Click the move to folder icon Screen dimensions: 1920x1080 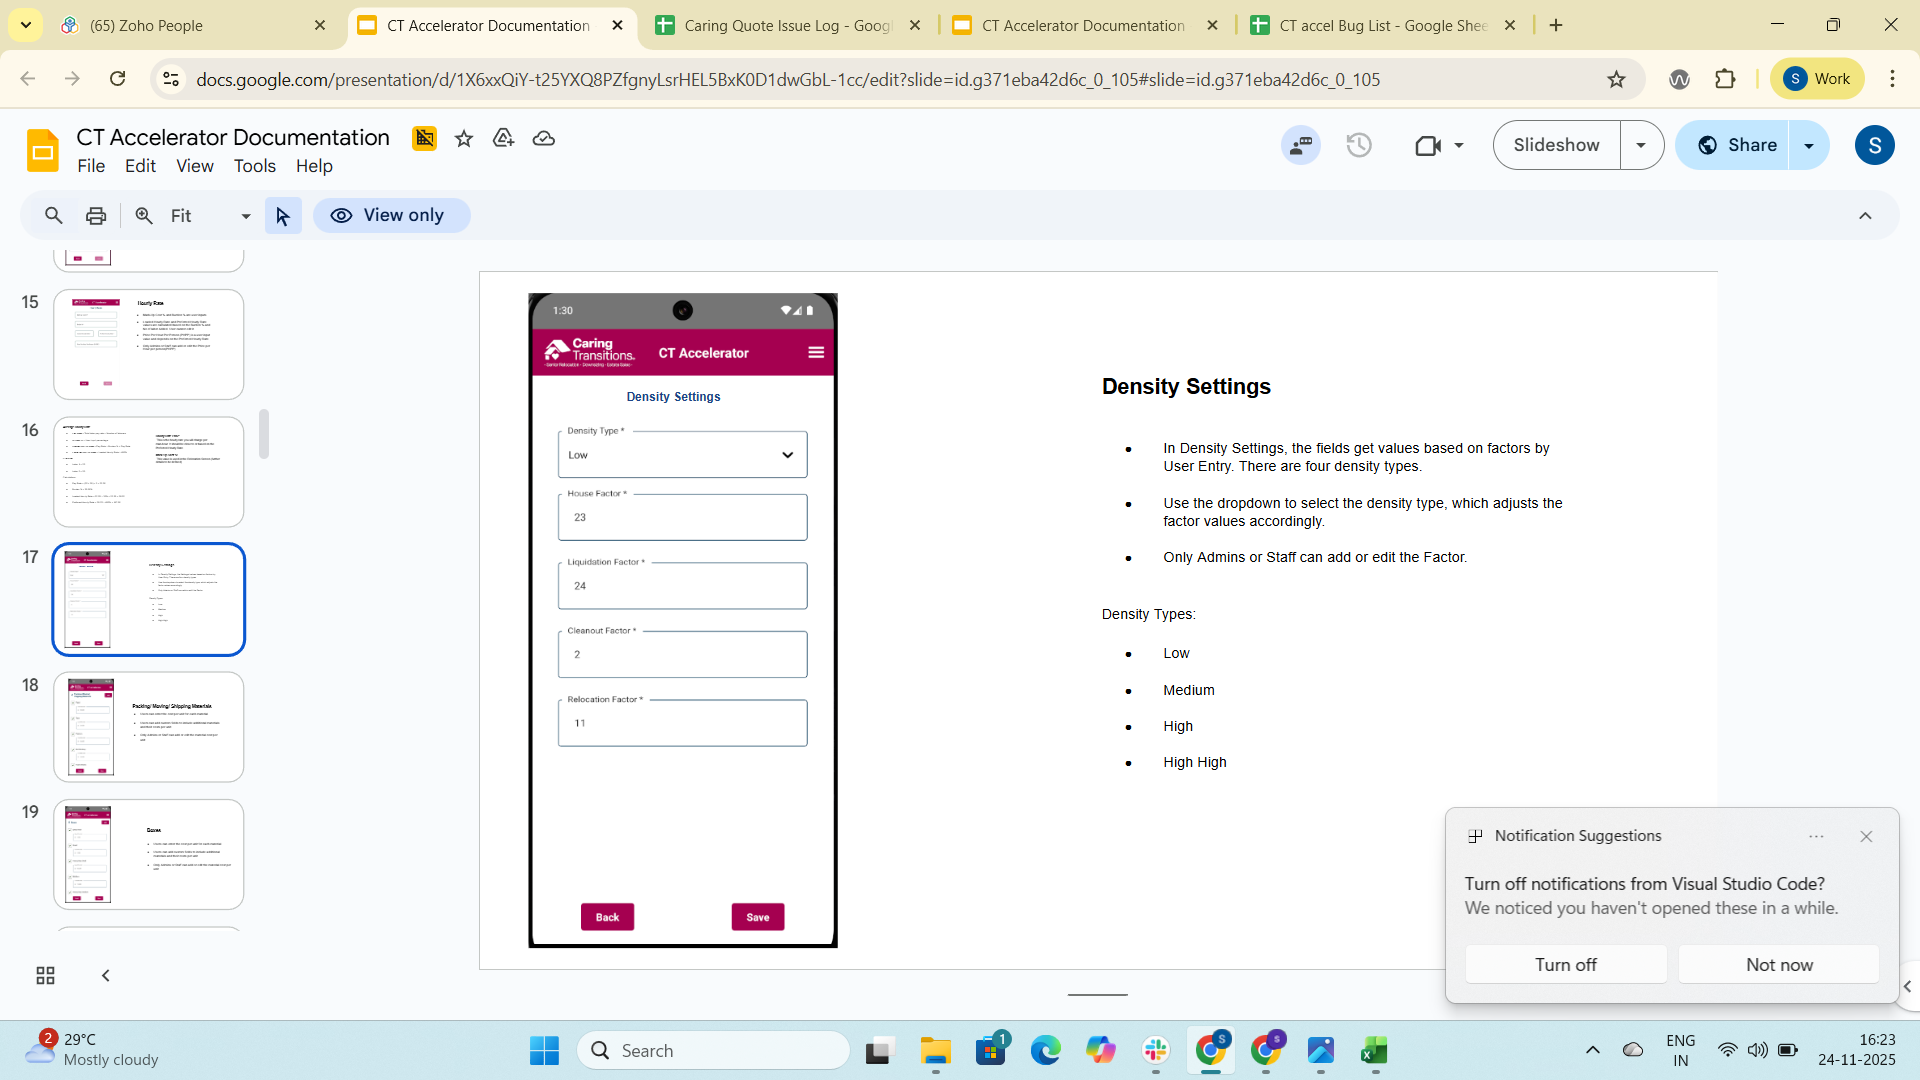pyautogui.click(x=503, y=138)
